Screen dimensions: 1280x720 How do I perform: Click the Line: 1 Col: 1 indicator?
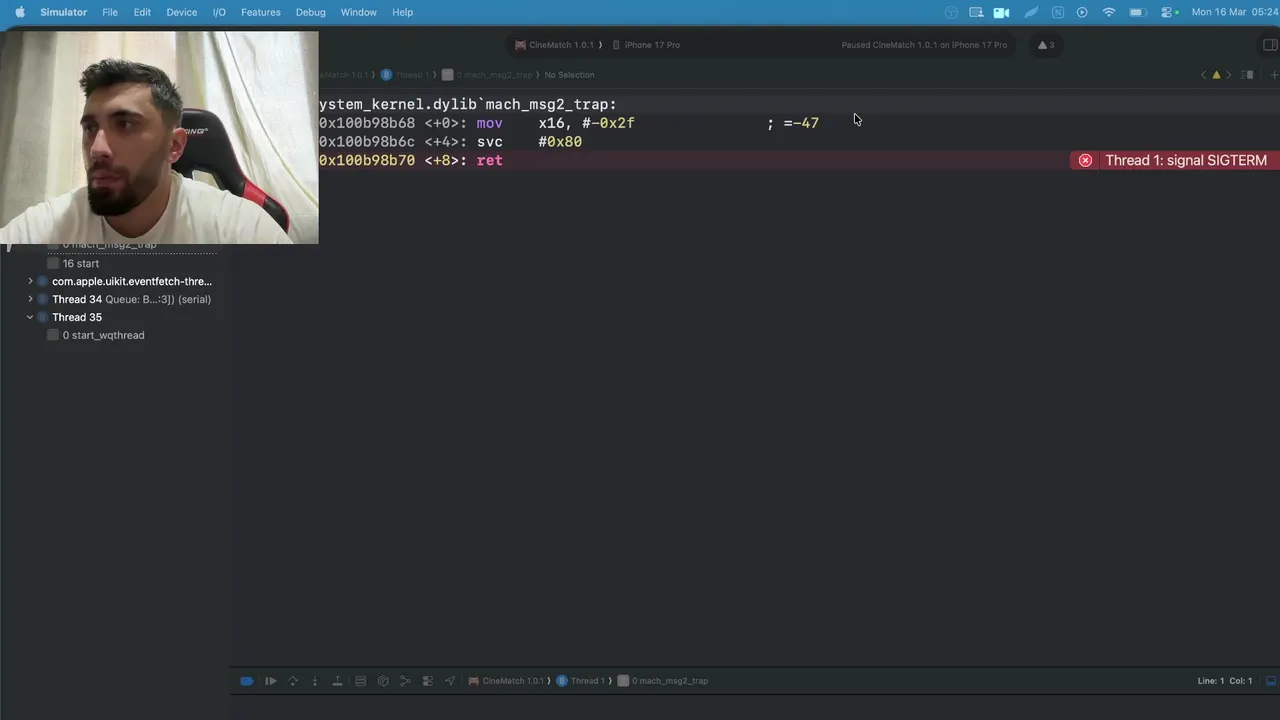(1224, 681)
